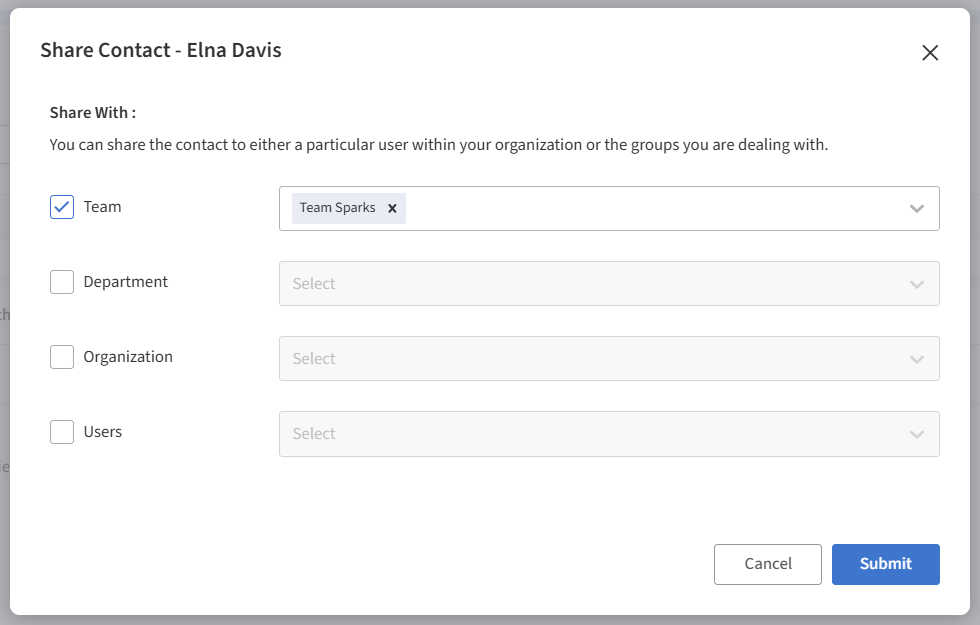Check the Users checkbox
The width and height of the screenshot is (980, 625).
click(62, 432)
